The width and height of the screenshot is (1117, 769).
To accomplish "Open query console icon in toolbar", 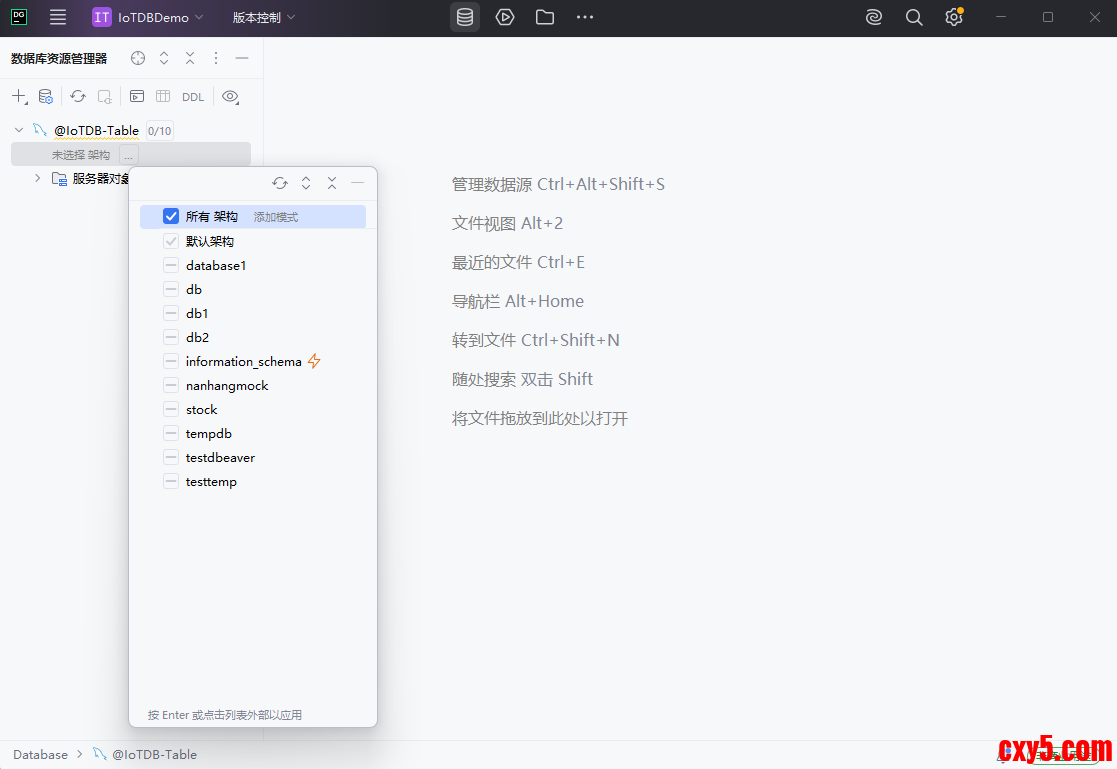I will (x=137, y=97).
